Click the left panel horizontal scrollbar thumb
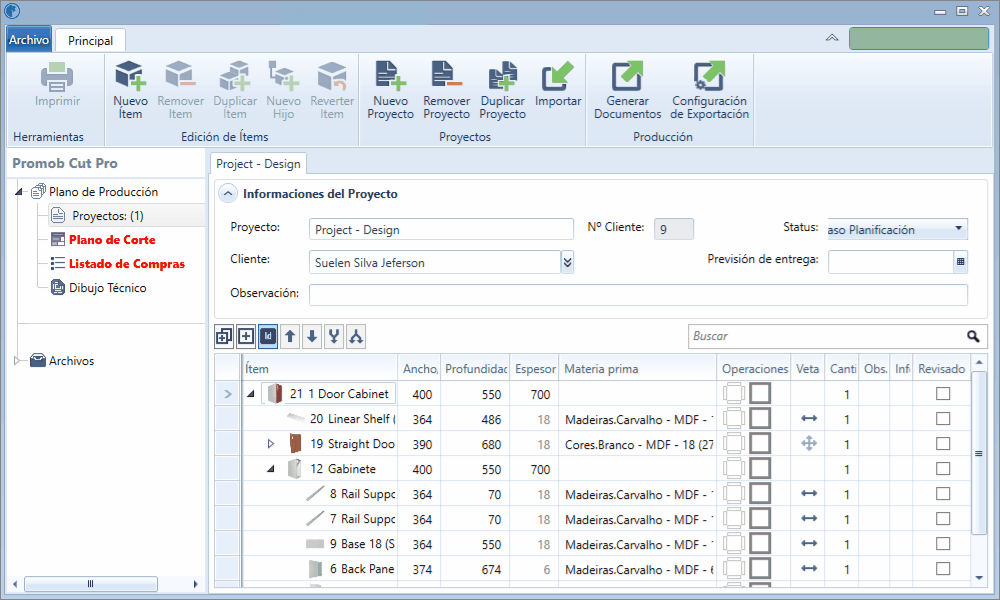 coord(91,583)
